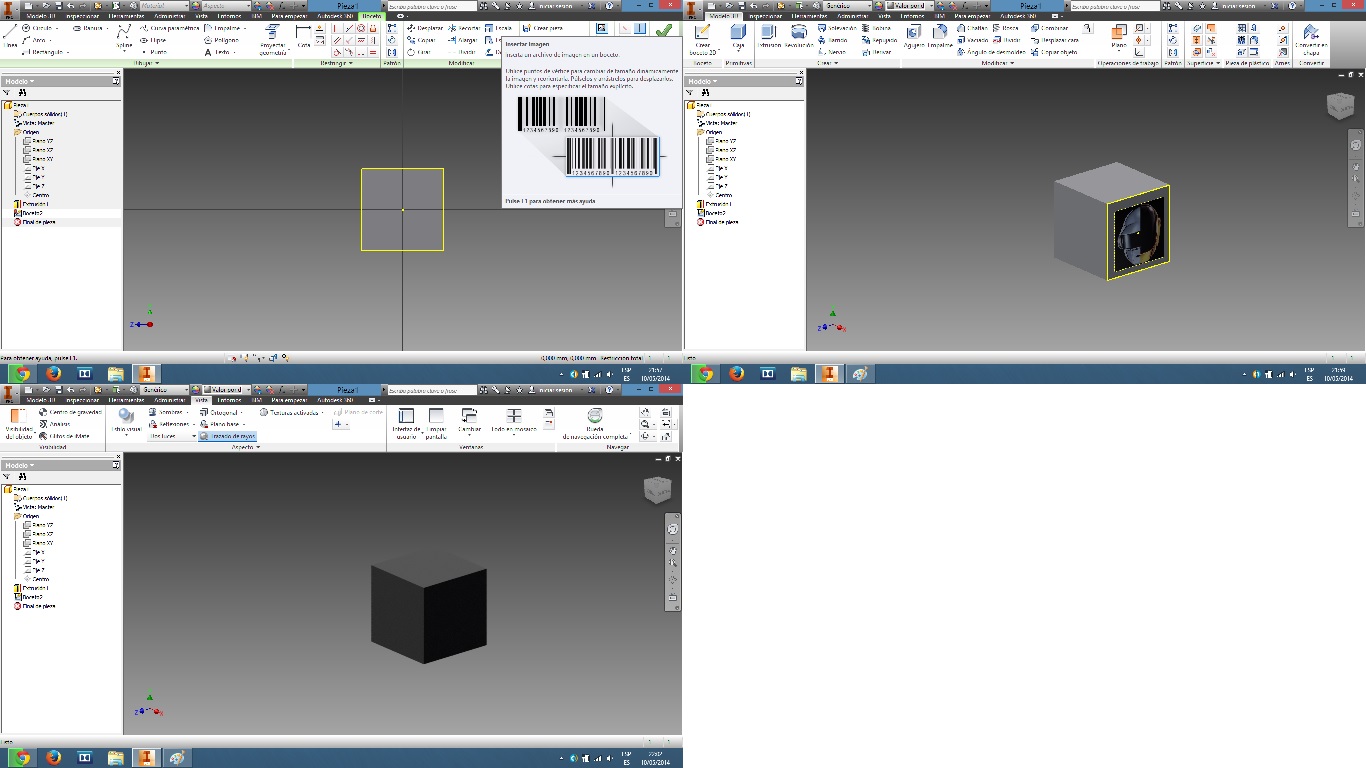
Task: Click the image decal on the cube face
Action: (1139, 234)
